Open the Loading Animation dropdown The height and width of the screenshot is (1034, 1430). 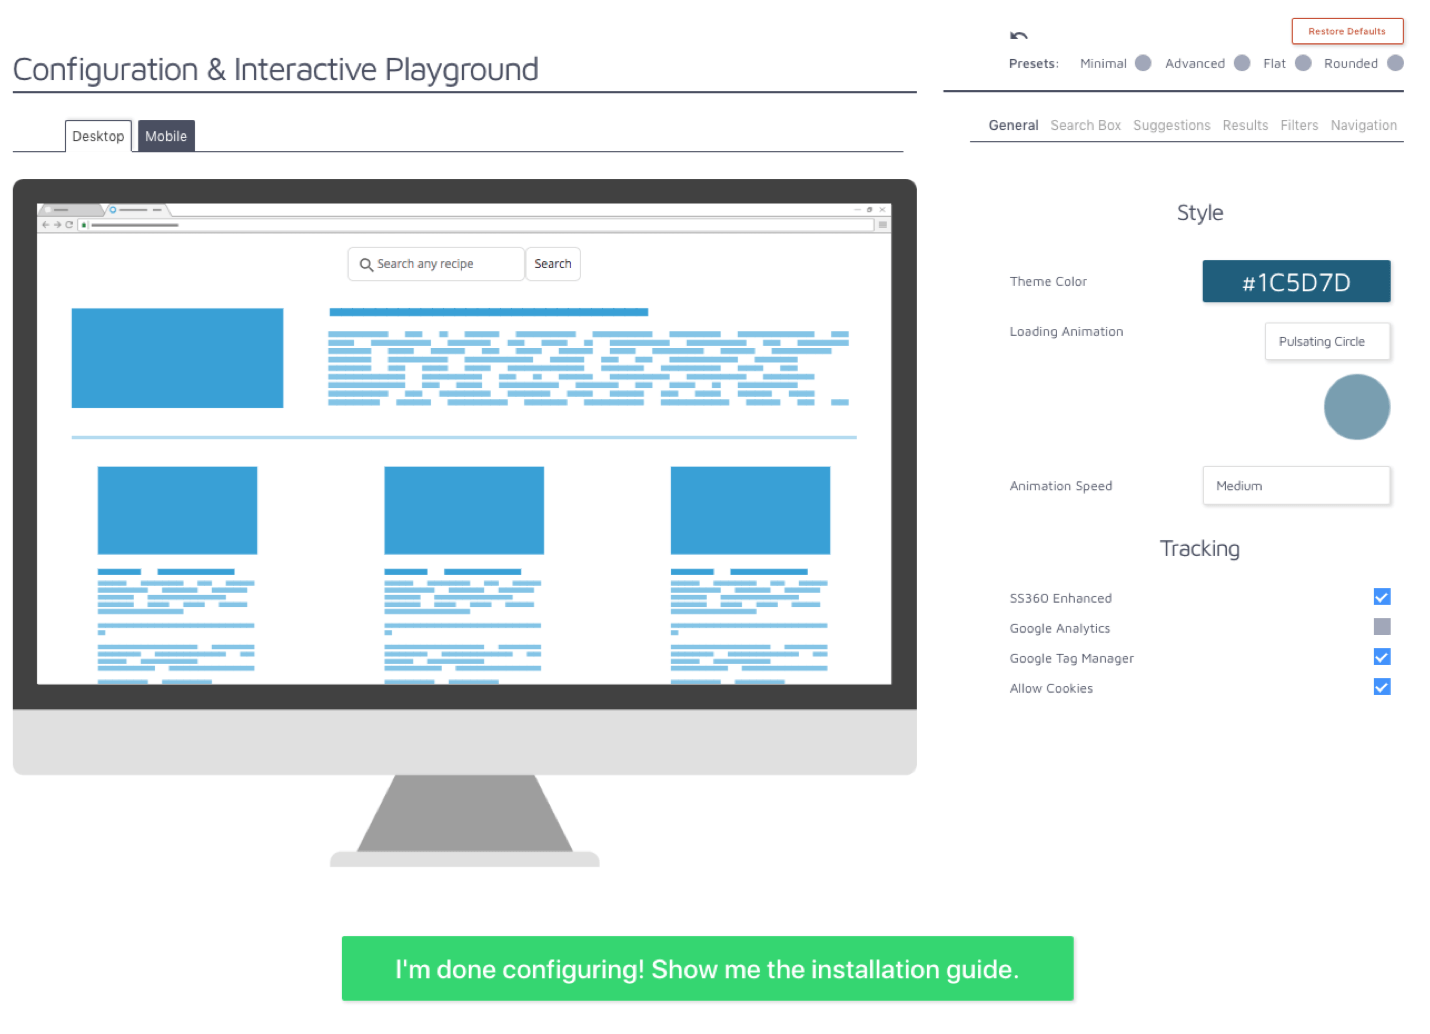pyautogui.click(x=1327, y=341)
